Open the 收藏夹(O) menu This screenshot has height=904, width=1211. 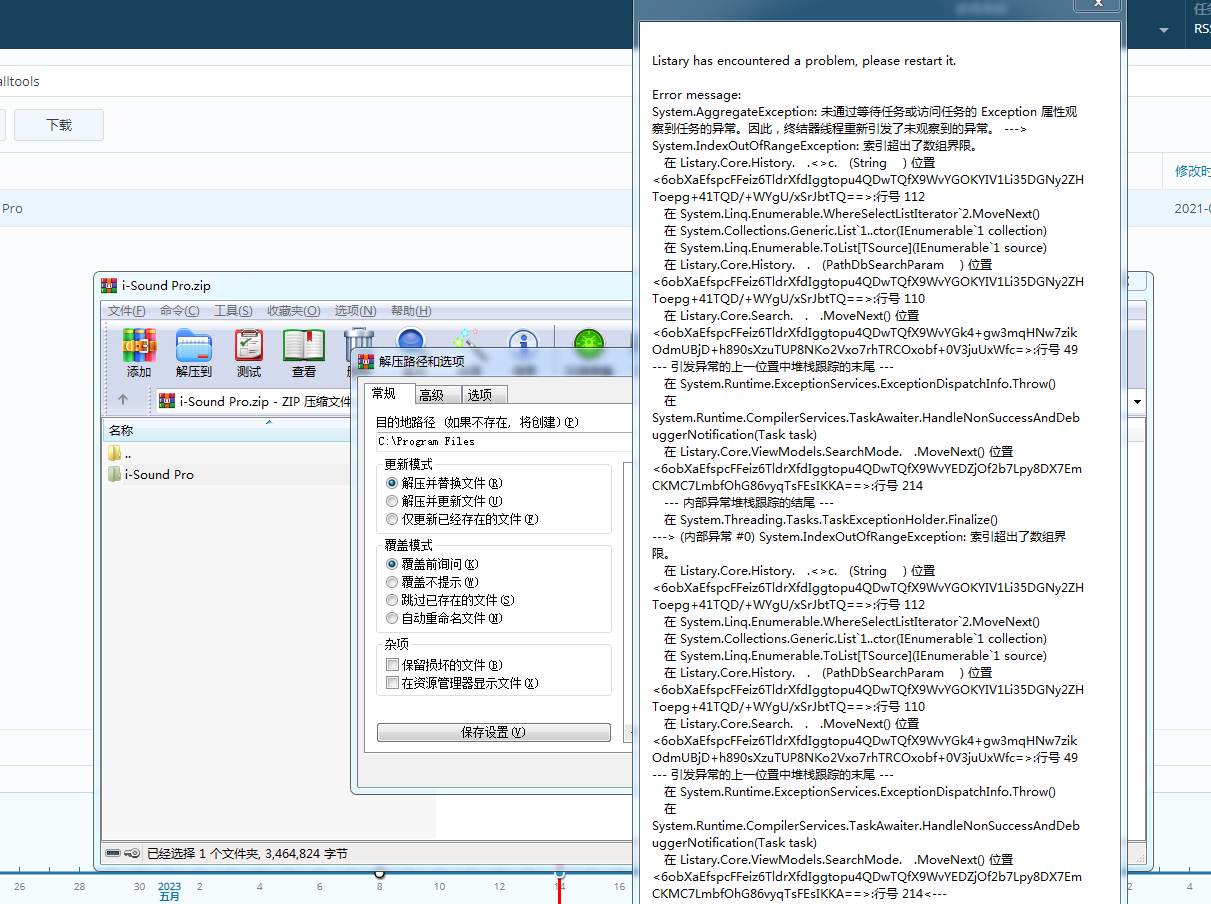pos(294,311)
